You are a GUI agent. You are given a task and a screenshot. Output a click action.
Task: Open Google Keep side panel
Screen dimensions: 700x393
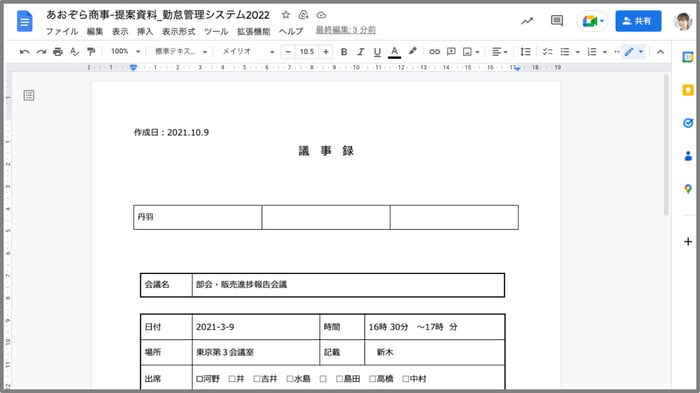click(688, 90)
